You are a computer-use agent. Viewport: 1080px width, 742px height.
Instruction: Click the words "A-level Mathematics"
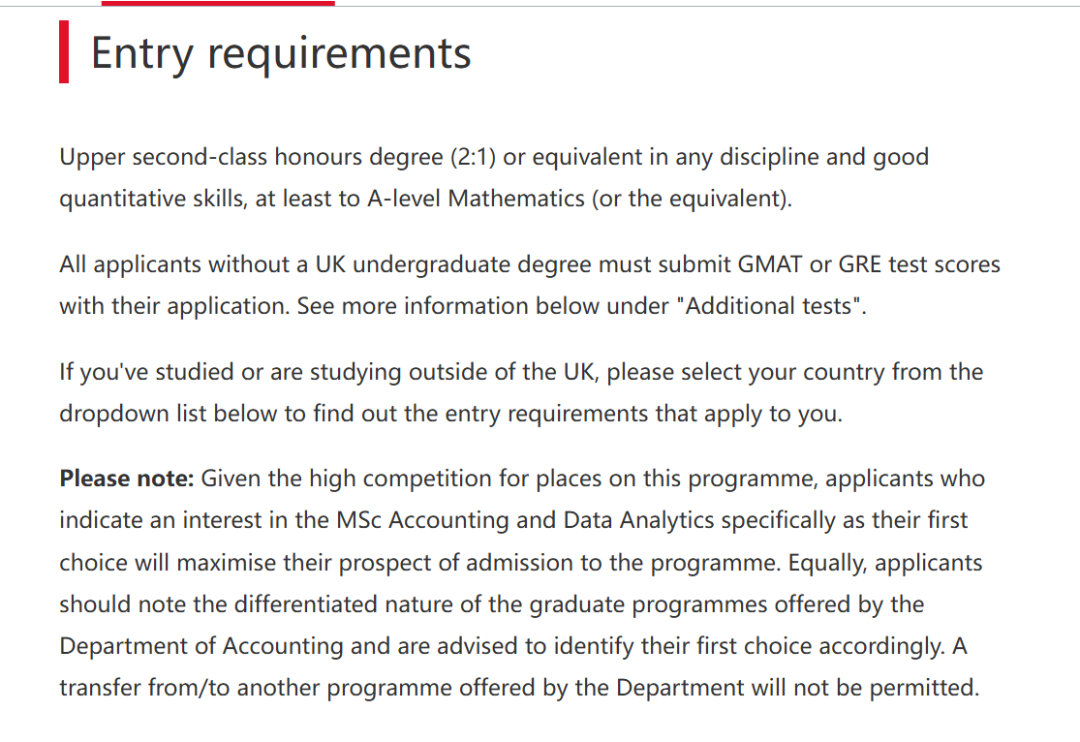coord(476,198)
